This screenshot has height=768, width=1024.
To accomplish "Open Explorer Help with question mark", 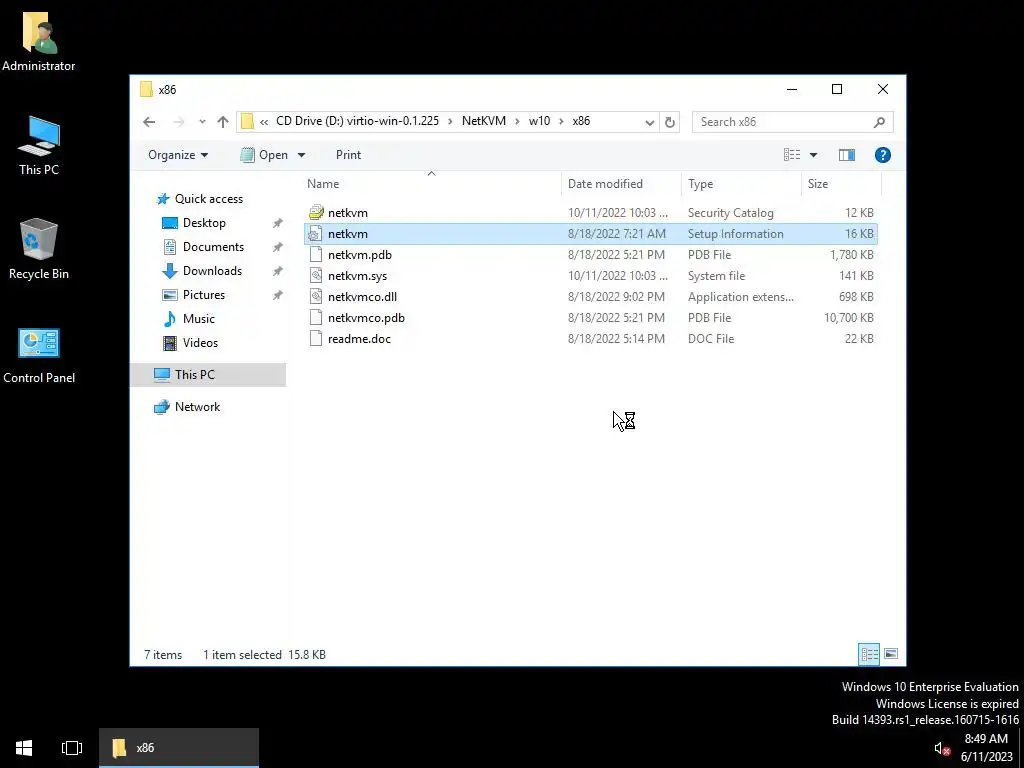I will click(882, 155).
